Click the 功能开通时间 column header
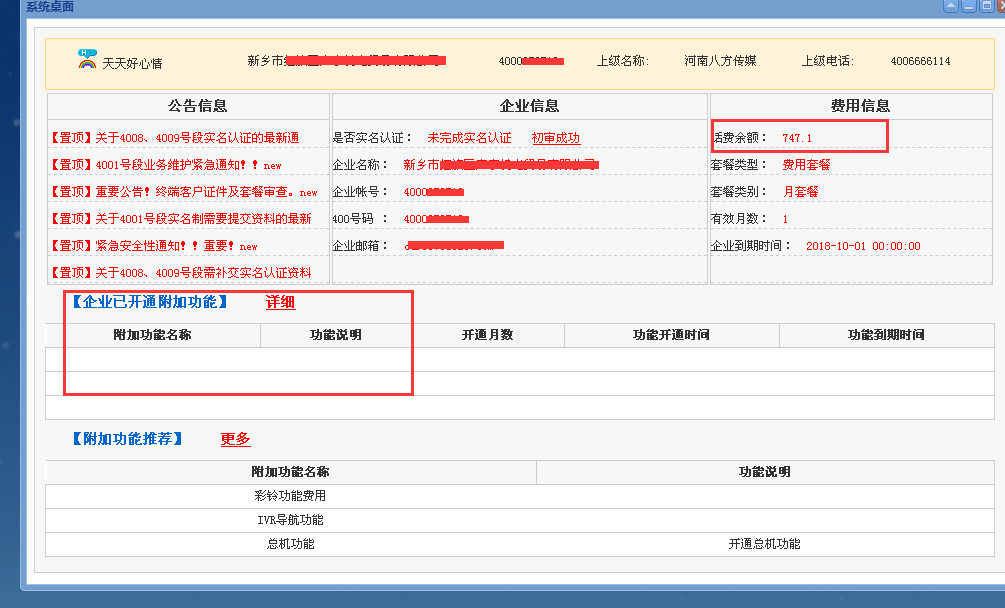 click(x=671, y=335)
